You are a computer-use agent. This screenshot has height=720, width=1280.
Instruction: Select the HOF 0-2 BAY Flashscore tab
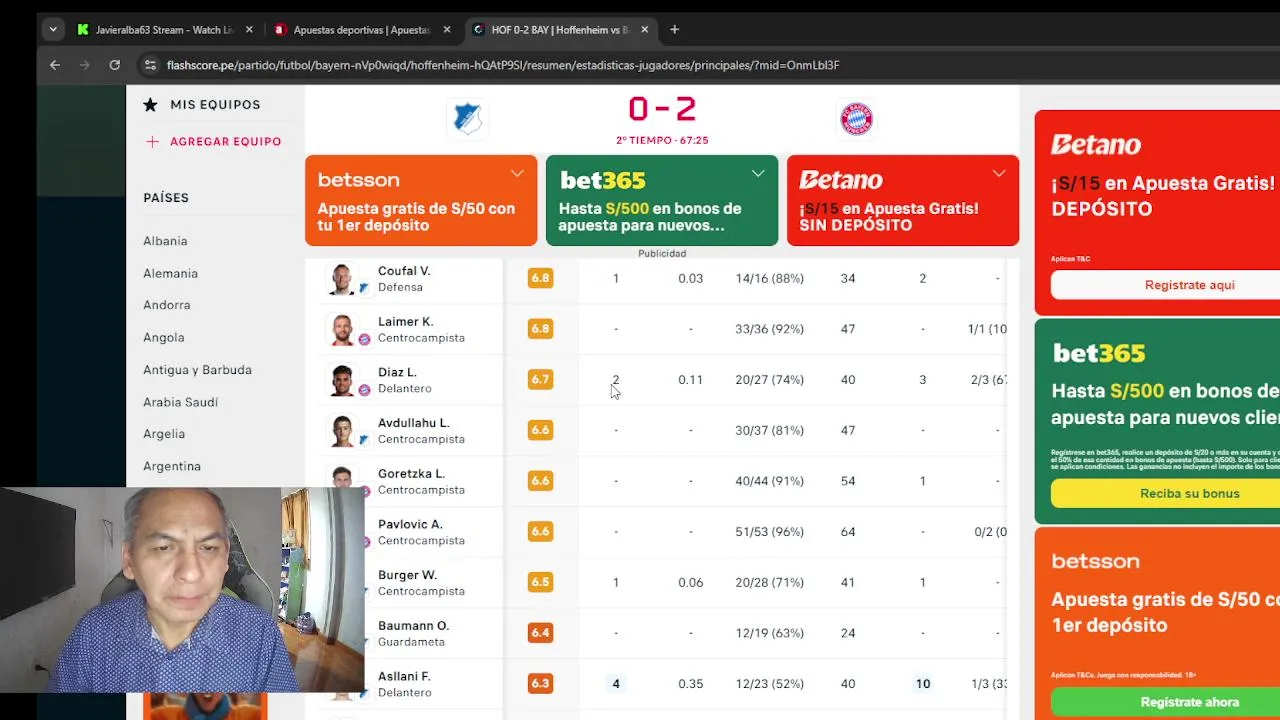[560, 30]
